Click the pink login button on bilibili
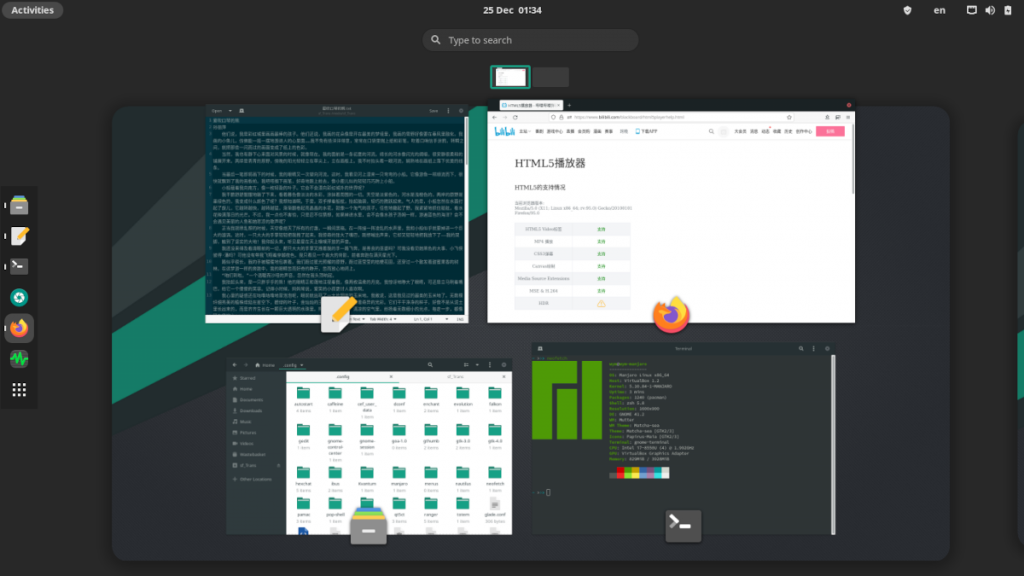 (x=829, y=131)
